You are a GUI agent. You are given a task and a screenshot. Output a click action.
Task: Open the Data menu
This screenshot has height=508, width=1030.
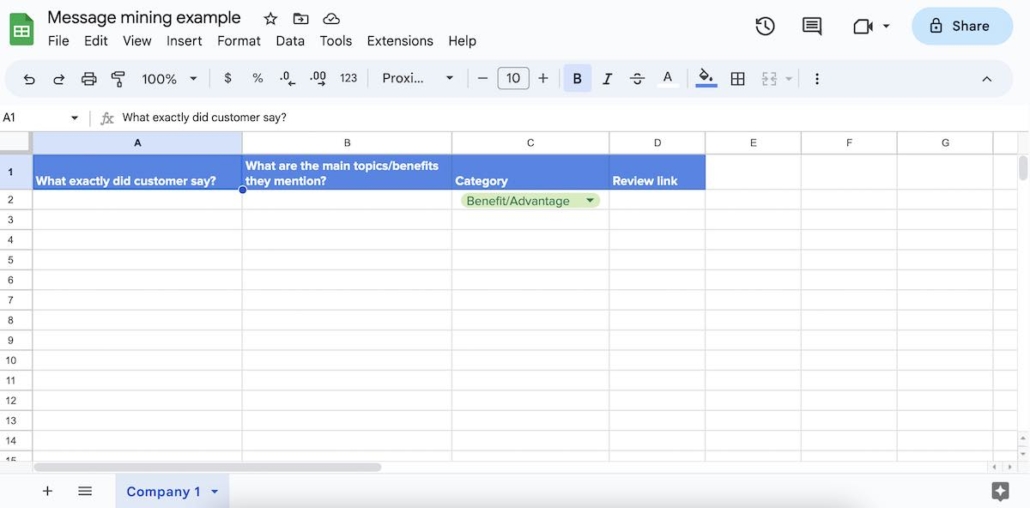pos(290,41)
